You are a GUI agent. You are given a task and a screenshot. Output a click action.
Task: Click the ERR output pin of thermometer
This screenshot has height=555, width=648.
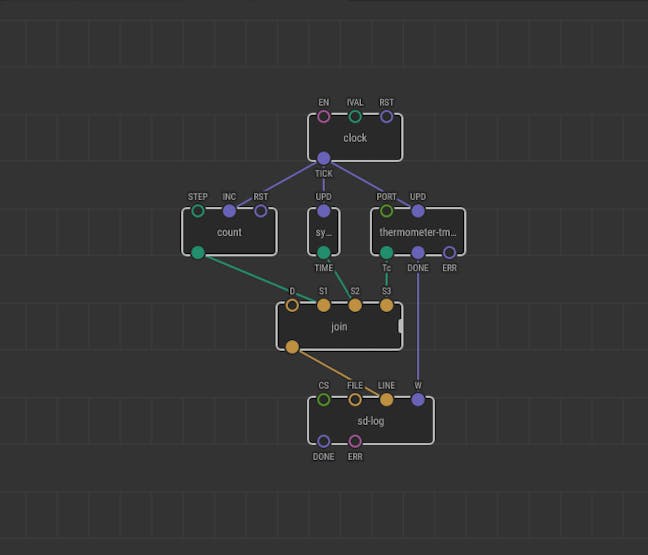tap(449, 252)
